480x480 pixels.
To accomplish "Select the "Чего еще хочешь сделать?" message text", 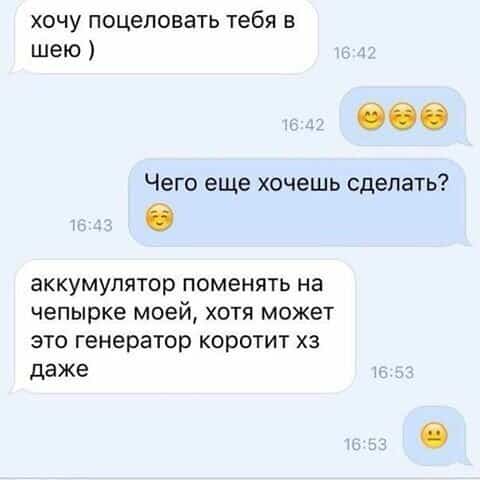I will click(x=296, y=184).
